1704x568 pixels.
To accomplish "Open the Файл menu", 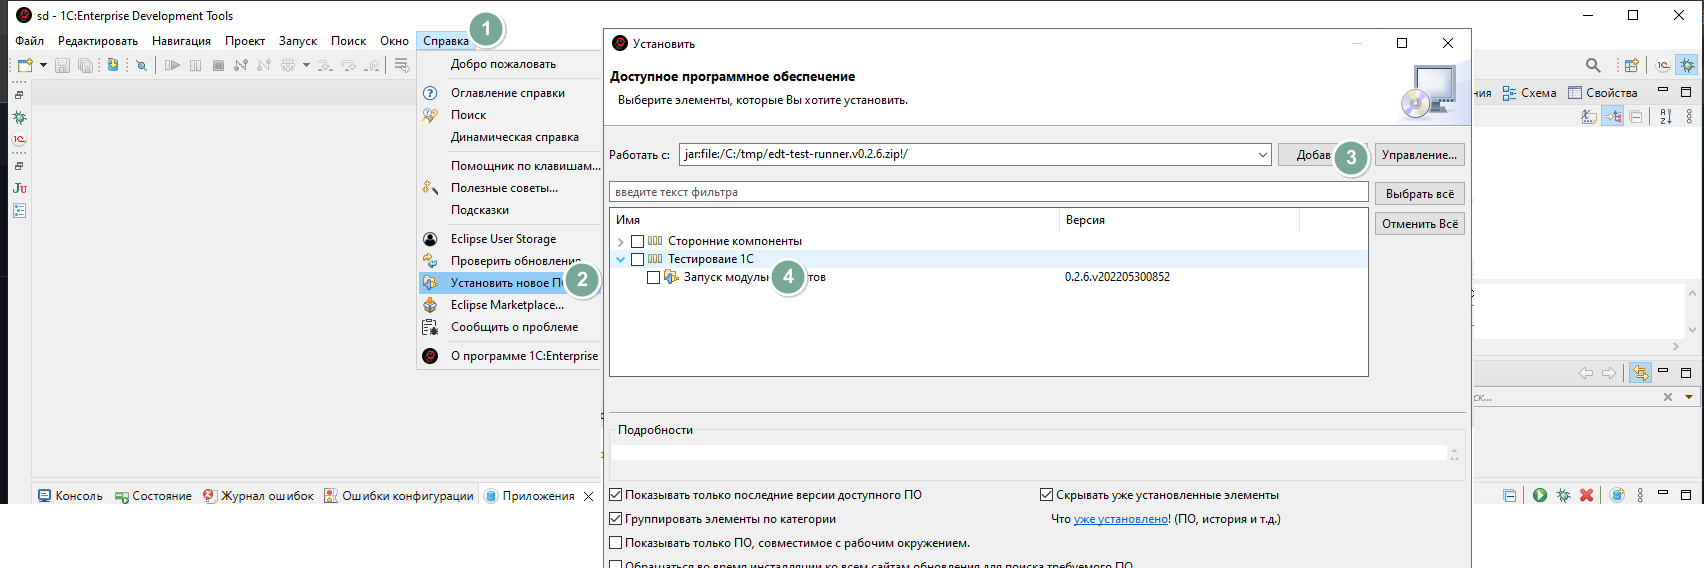I will click(29, 41).
